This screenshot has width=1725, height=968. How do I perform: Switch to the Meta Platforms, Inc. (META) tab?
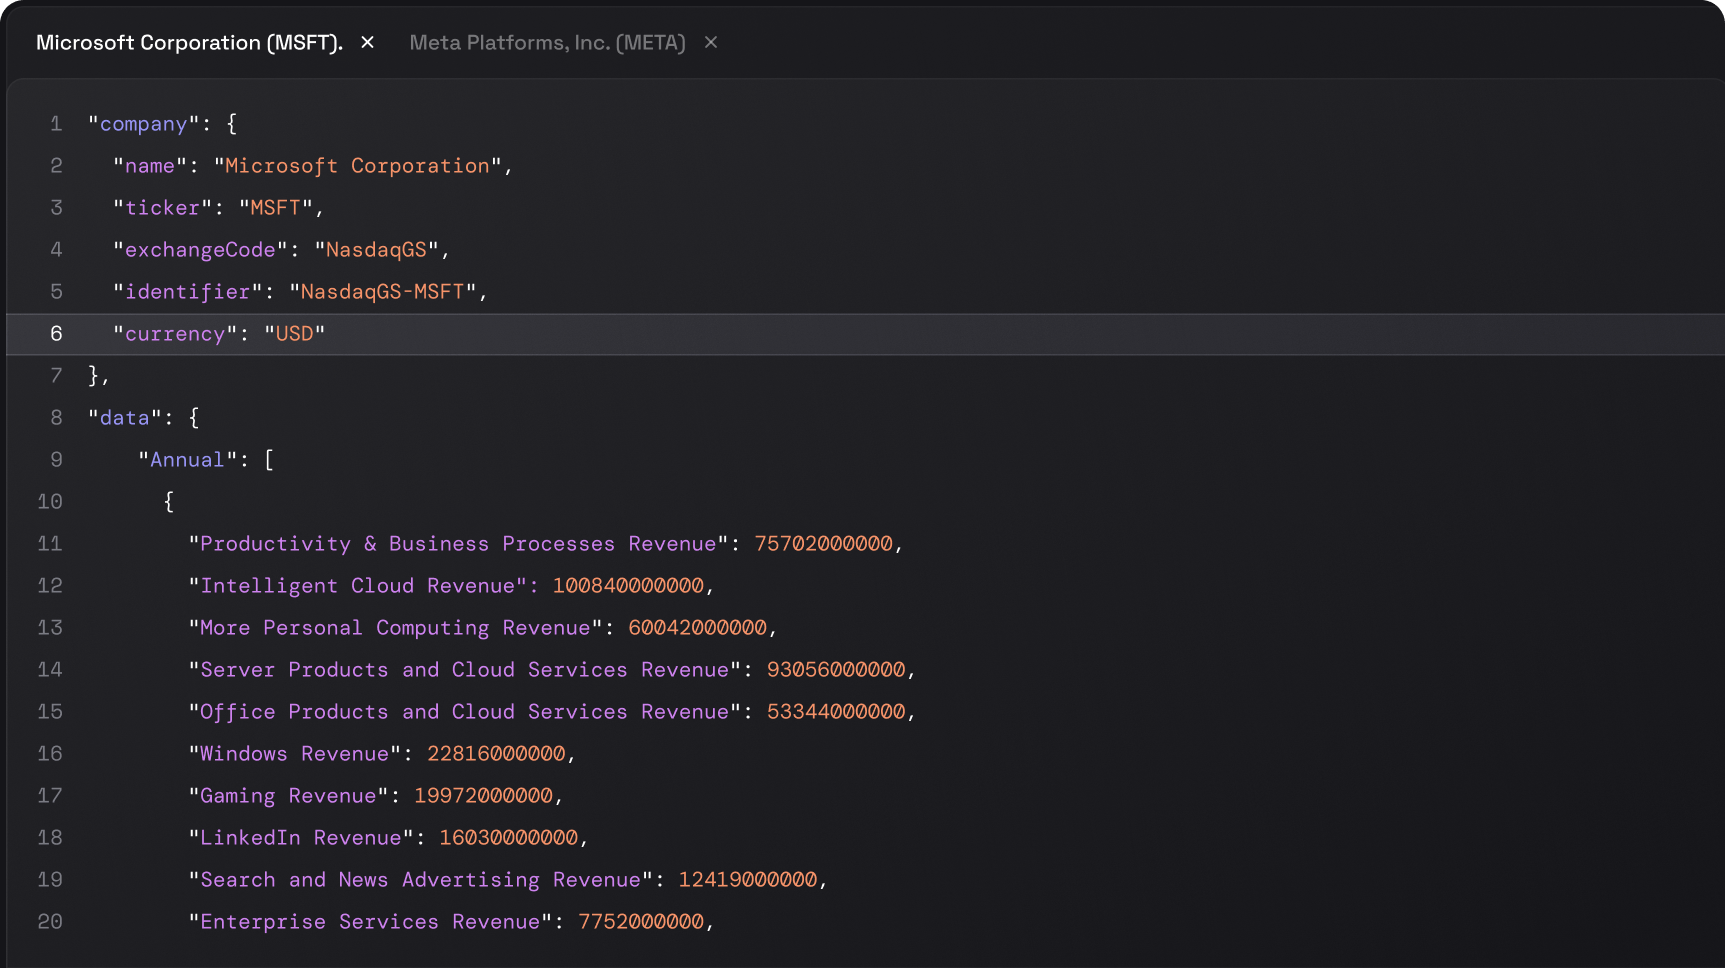(547, 42)
